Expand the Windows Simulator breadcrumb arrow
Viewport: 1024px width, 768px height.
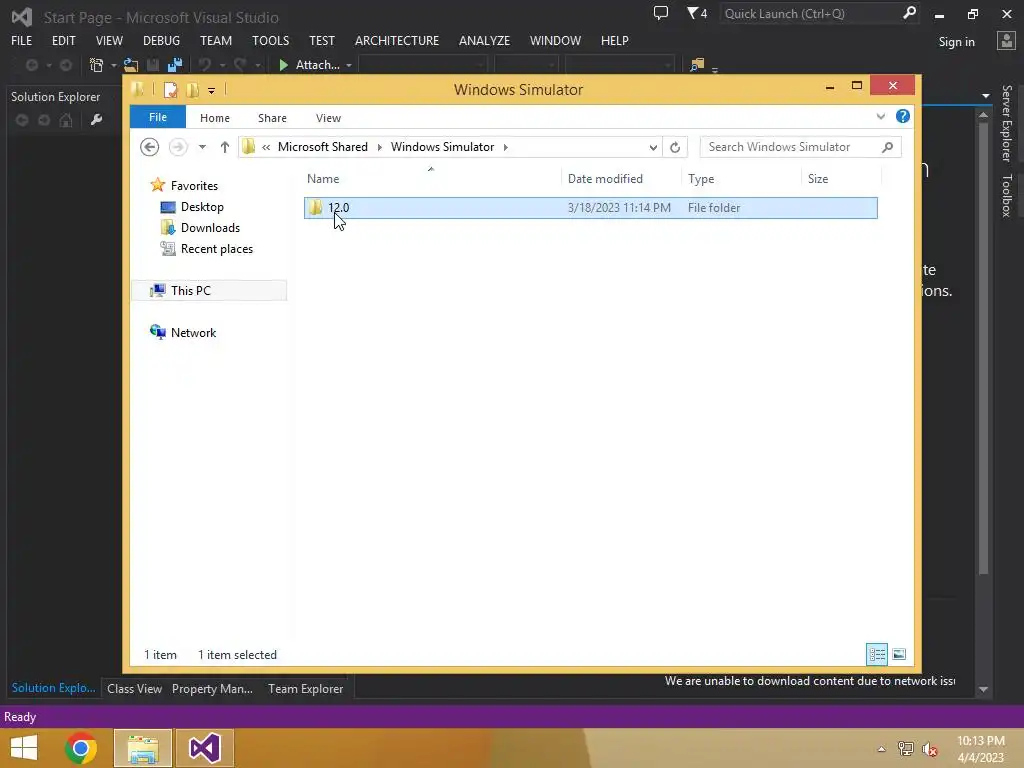pos(505,147)
